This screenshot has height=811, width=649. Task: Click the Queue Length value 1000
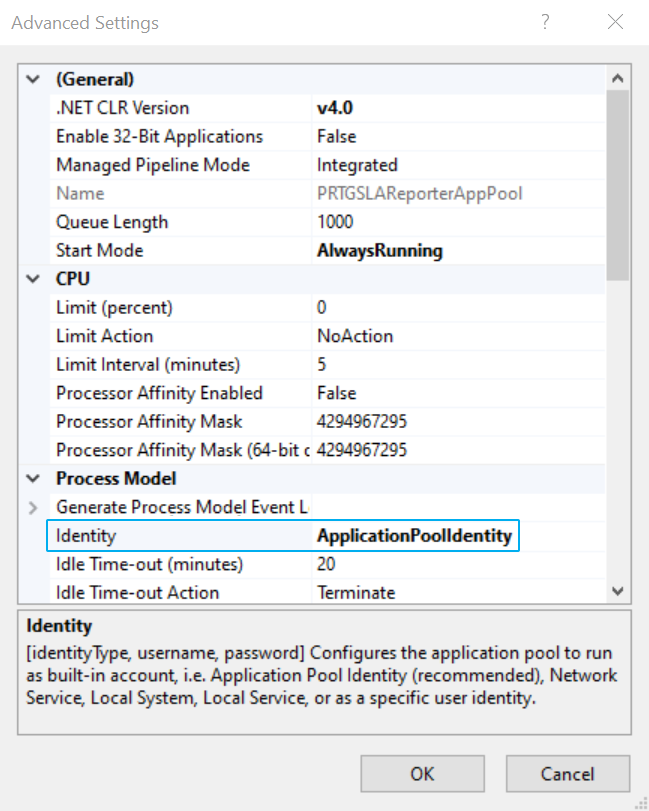(x=335, y=222)
